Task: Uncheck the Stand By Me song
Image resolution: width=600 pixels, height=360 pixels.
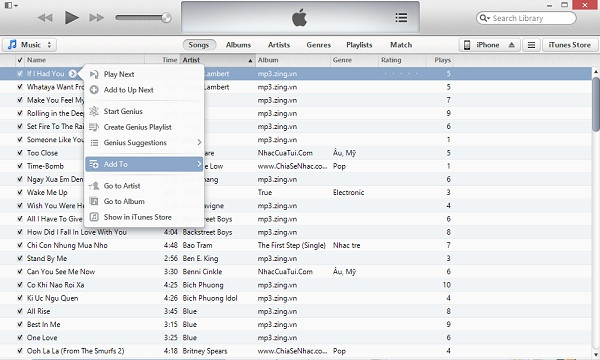Action: tap(20, 259)
